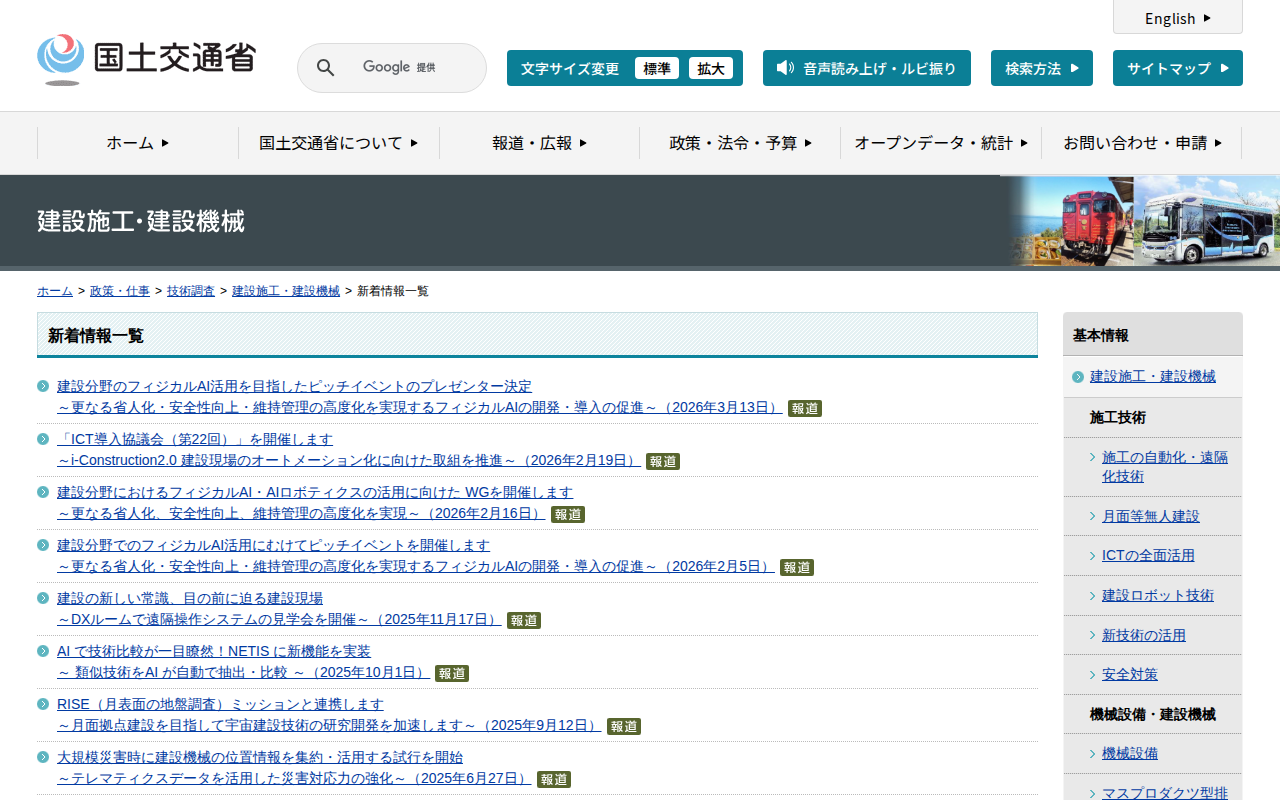This screenshot has width=1280, height=800.
Task: Set text size to 標準
Action: coord(656,68)
